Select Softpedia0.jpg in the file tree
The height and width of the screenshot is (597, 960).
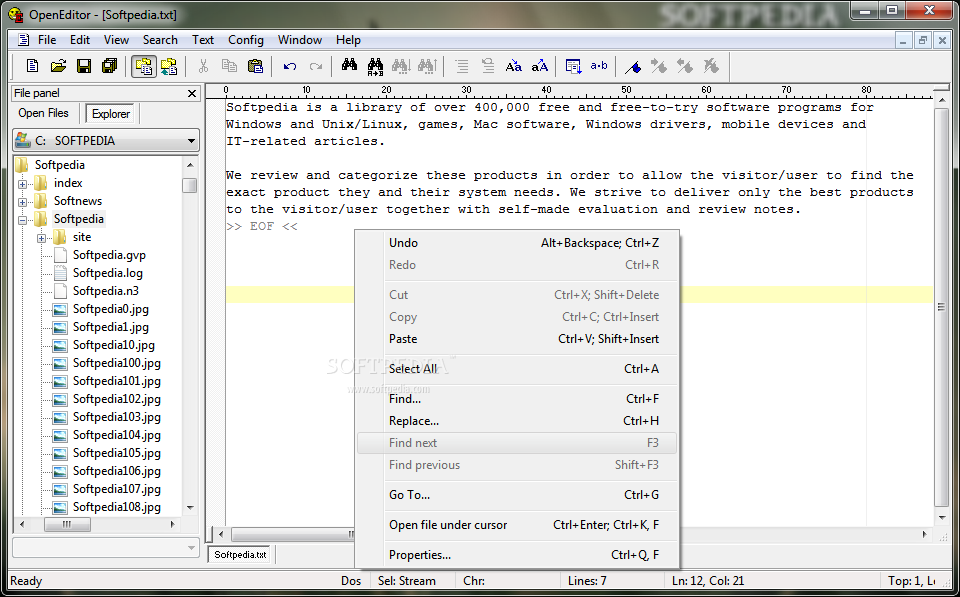tap(110, 309)
